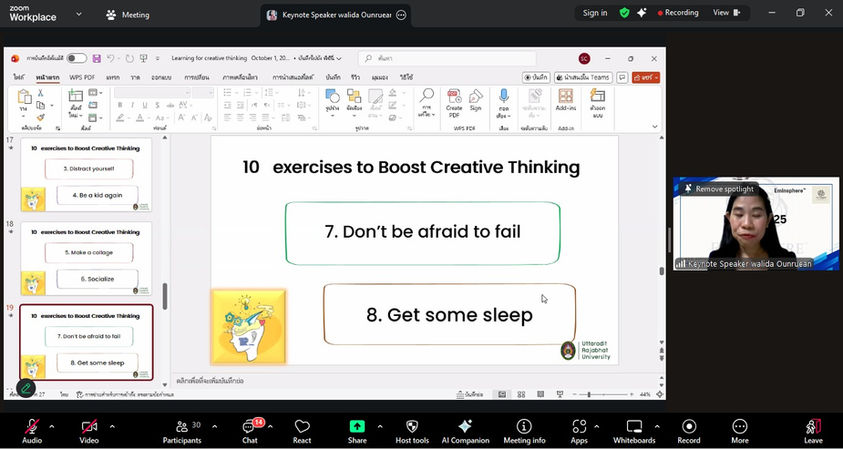Expand Video options arrow
This screenshot has width=843, height=449.
[x=112, y=427]
